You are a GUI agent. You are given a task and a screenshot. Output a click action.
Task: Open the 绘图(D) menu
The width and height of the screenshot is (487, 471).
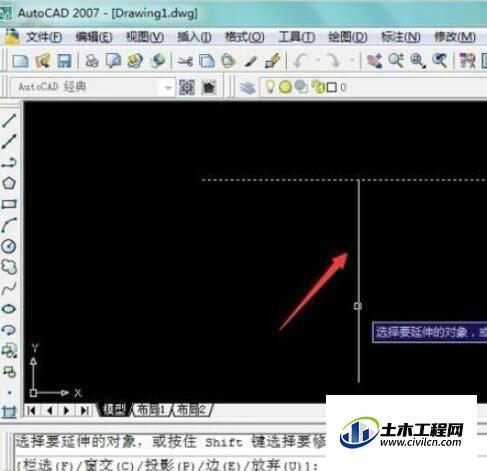click(x=348, y=37)
